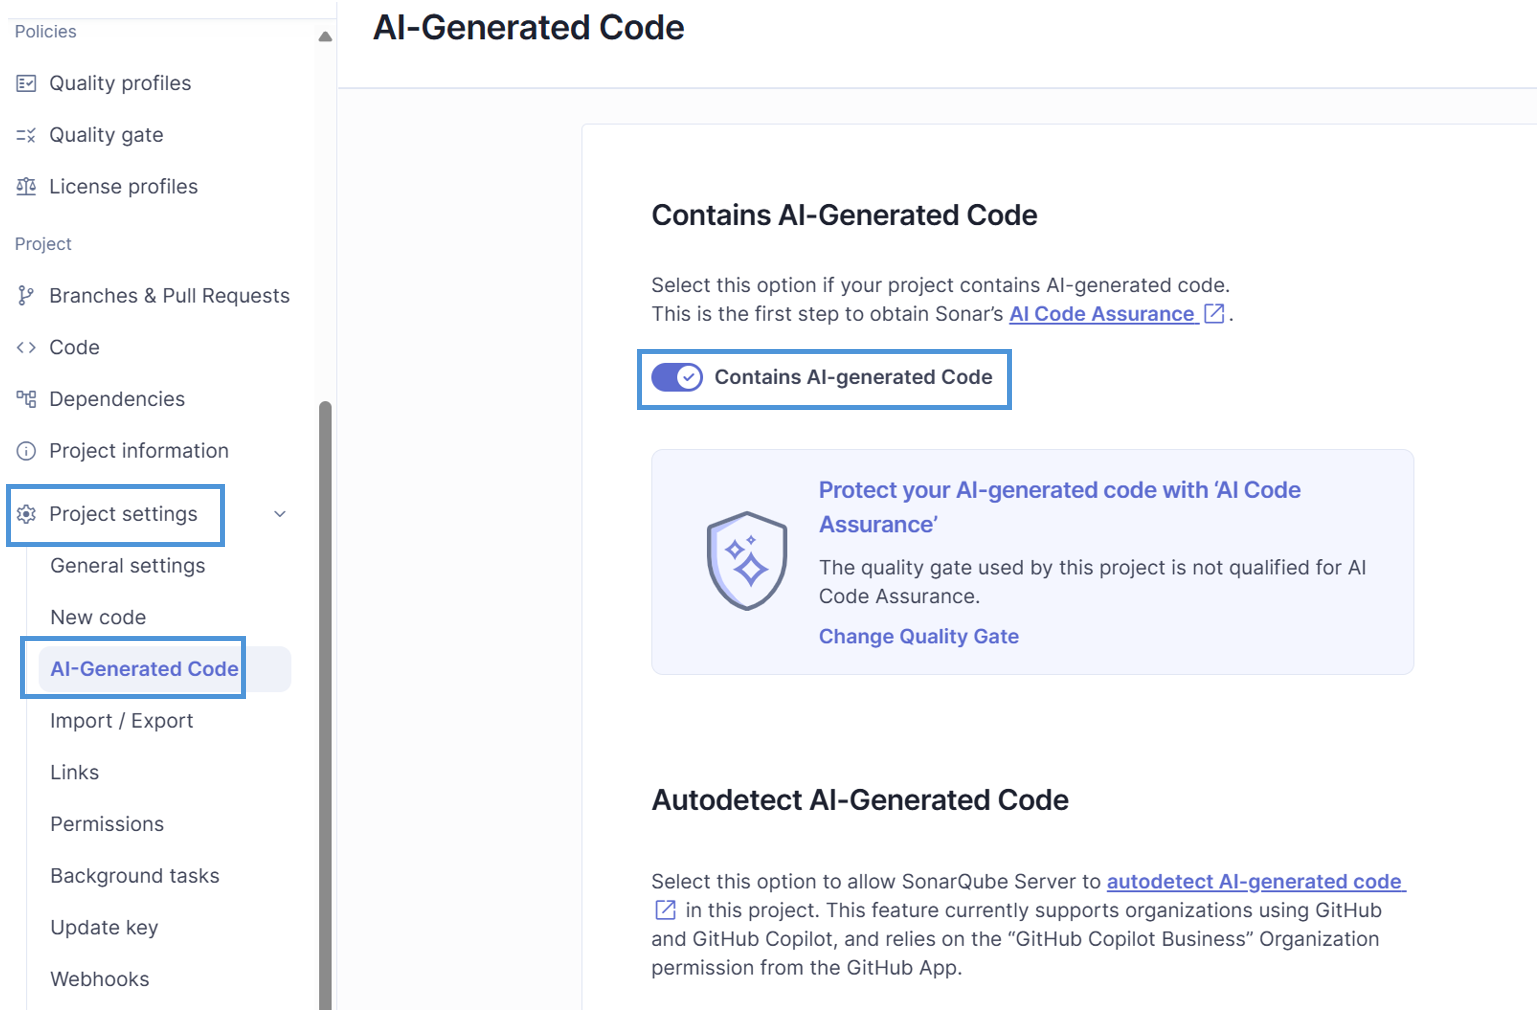
Task: Click the Quality profiles checklist icon
Action: pos(26,83)
